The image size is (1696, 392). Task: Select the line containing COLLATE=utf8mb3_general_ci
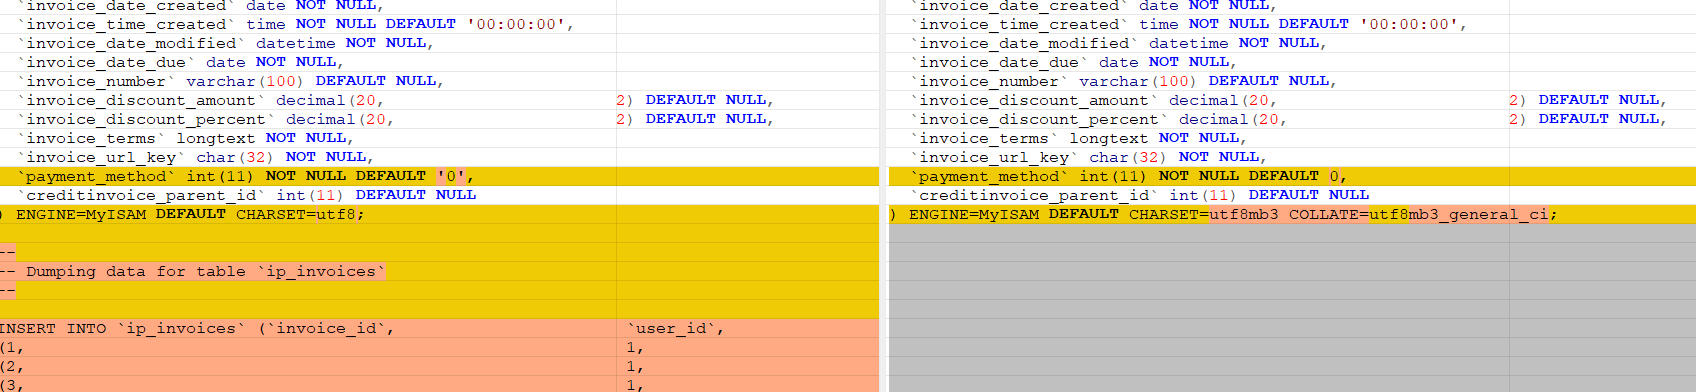(x=1292, y=214)
